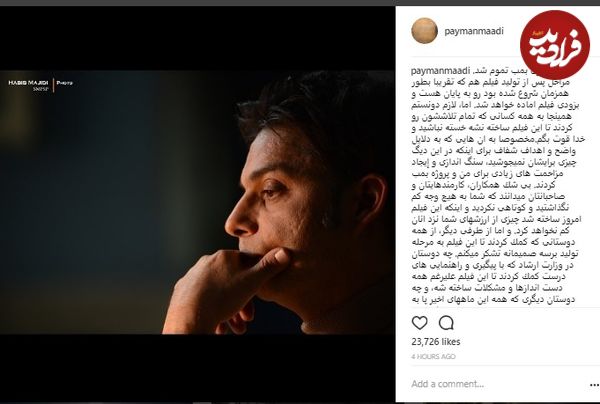Viewport: 600px width, 404px height.
Task: View who liked via 23,726 likes
Action: 436,342
